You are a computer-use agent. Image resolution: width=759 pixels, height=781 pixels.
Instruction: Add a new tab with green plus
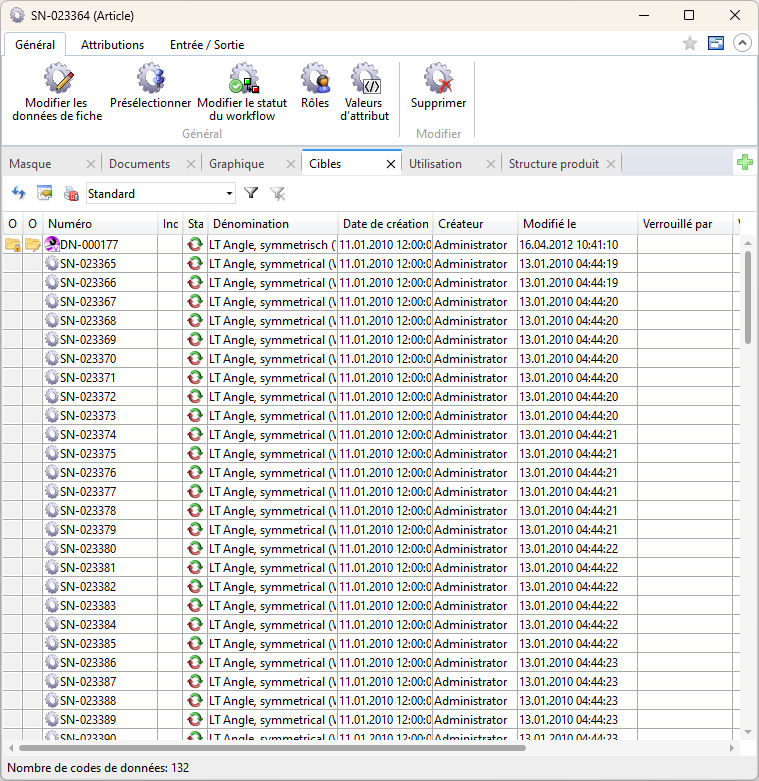tap(744, 163)
